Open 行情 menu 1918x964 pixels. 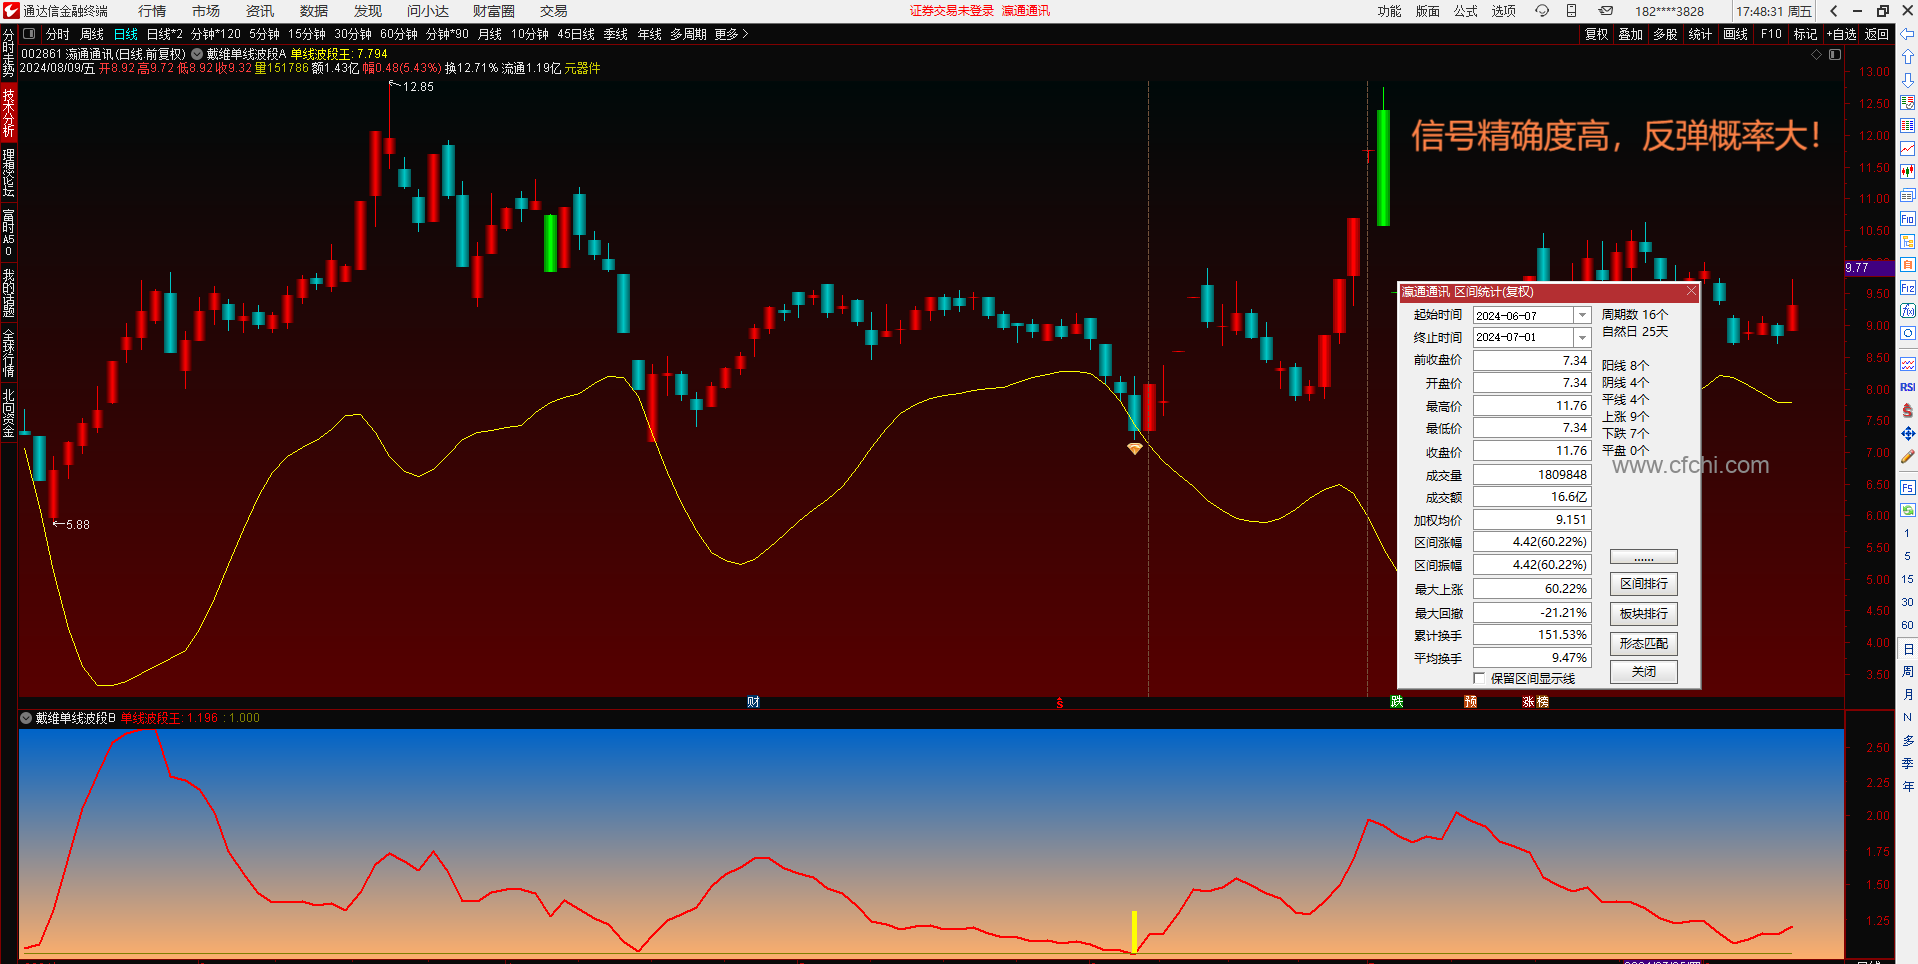[152, 11]
